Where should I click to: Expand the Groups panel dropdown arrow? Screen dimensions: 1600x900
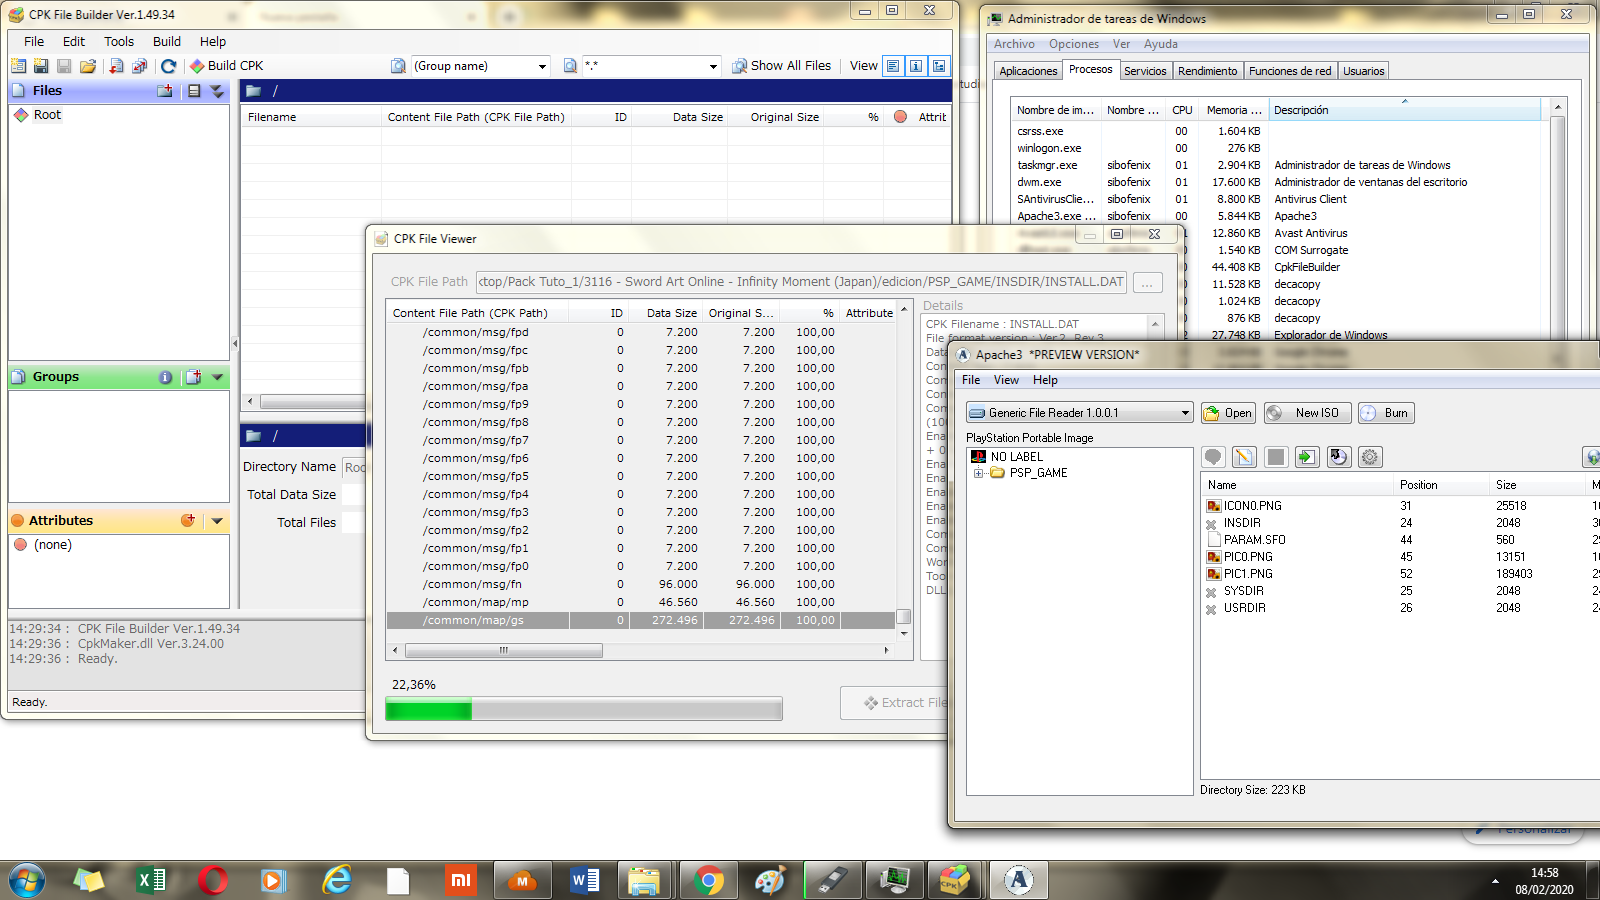217,377
